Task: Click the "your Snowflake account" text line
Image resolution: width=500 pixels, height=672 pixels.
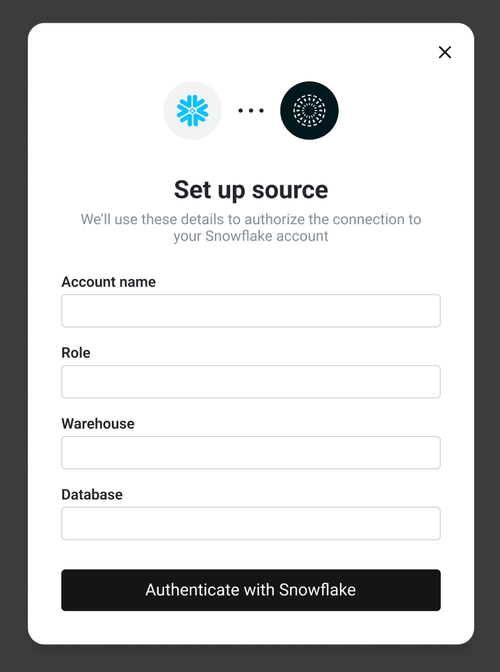Action: click(251, 236)
